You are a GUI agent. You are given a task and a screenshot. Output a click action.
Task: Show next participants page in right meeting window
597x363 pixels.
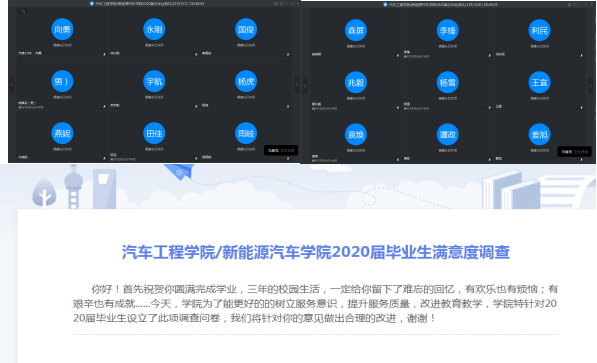pyautogui.click(x=591, y=86)
